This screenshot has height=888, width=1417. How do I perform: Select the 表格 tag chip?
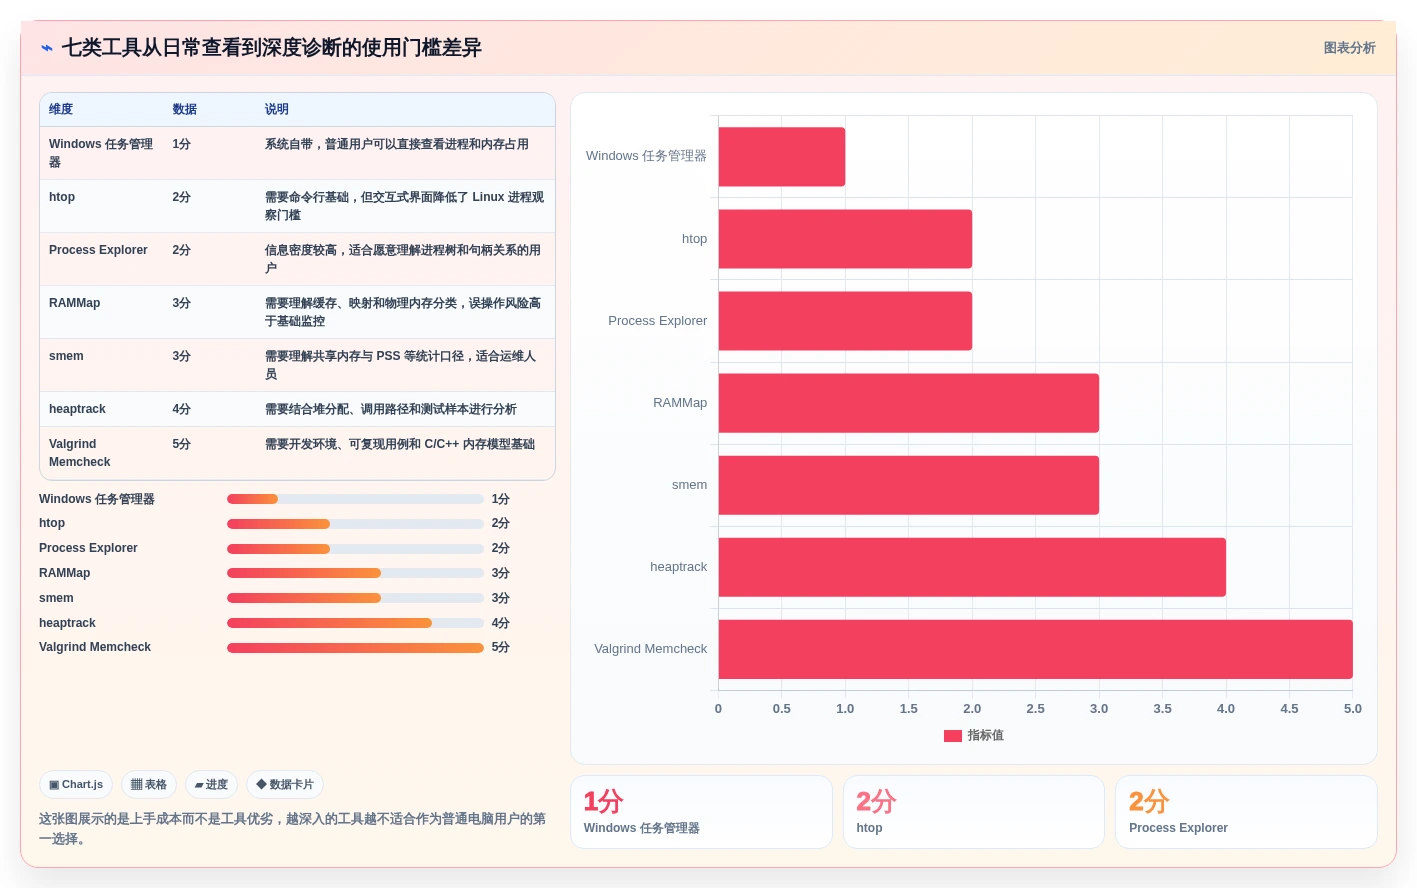(149, 785)
